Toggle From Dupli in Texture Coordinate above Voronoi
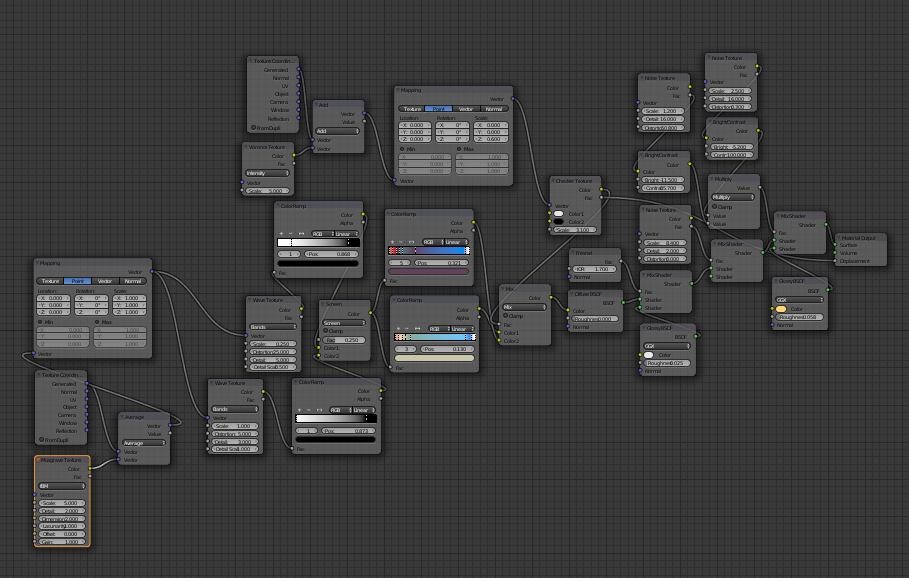The width and height of the screenshot is (909, 578). coord(253,127)
